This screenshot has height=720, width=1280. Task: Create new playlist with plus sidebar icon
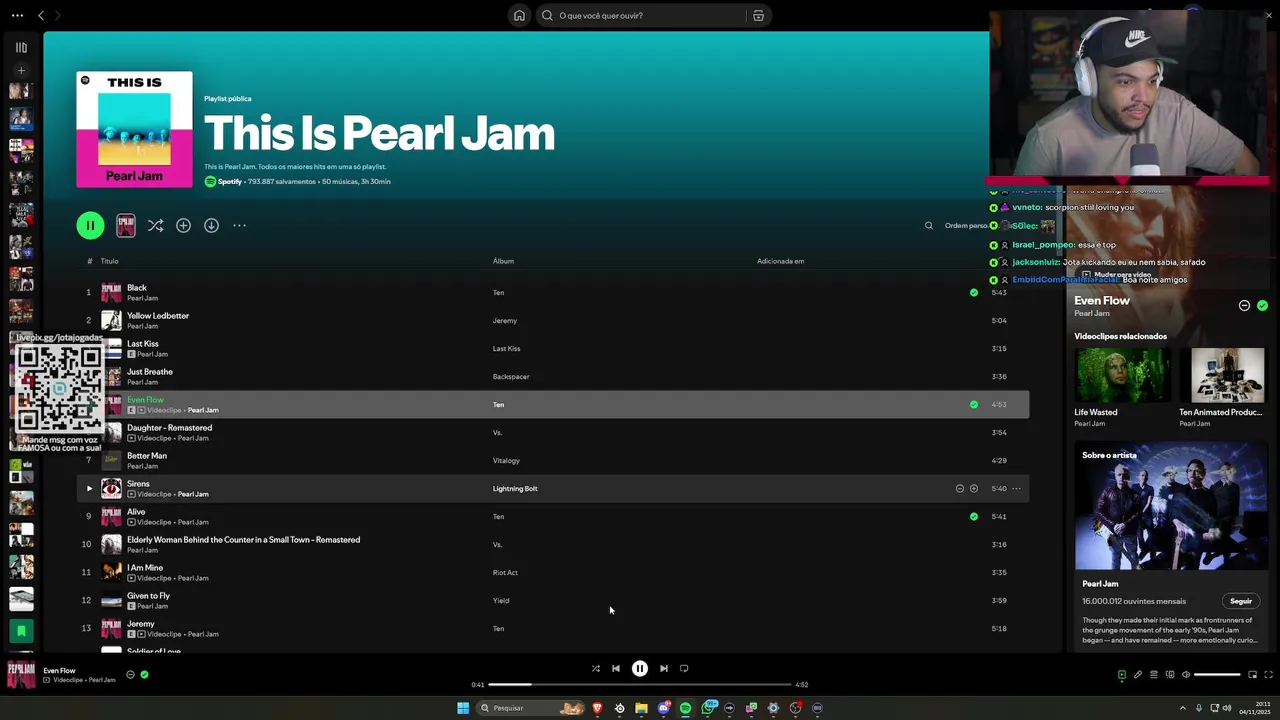coord(21,70)
